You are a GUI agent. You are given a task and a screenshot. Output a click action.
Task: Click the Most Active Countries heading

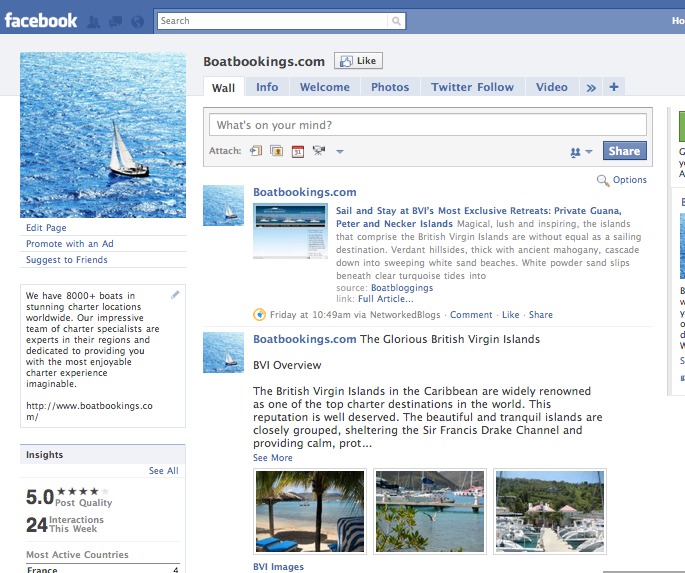(77, 555)
